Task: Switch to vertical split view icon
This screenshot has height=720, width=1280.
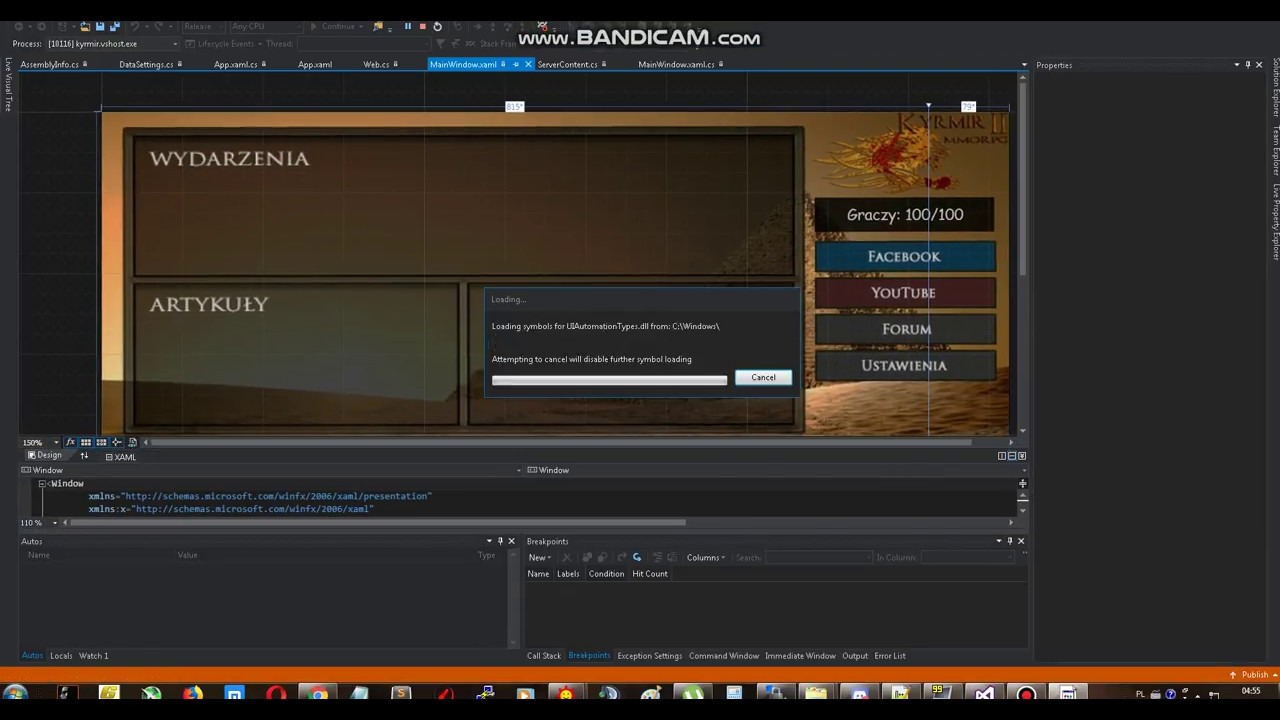Action: click(x=1001, y=456)
